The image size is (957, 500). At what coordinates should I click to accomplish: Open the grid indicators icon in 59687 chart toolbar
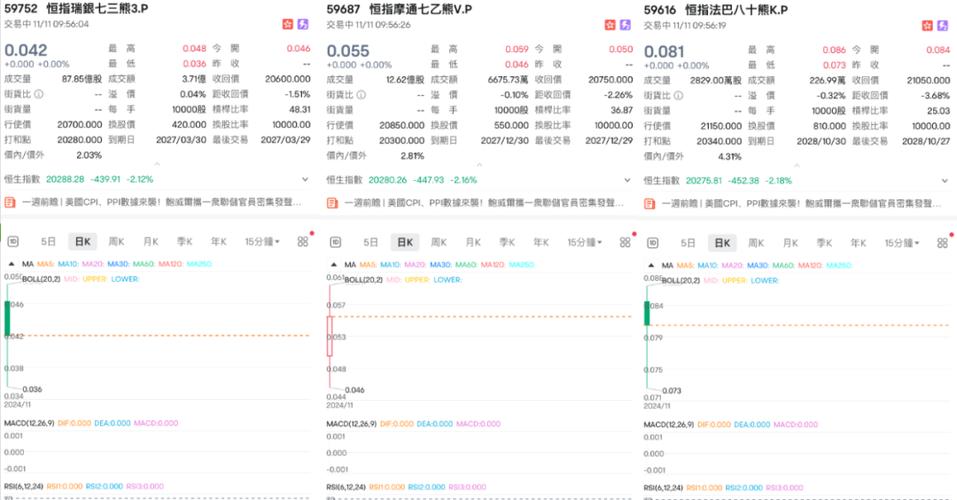[625, 242]
